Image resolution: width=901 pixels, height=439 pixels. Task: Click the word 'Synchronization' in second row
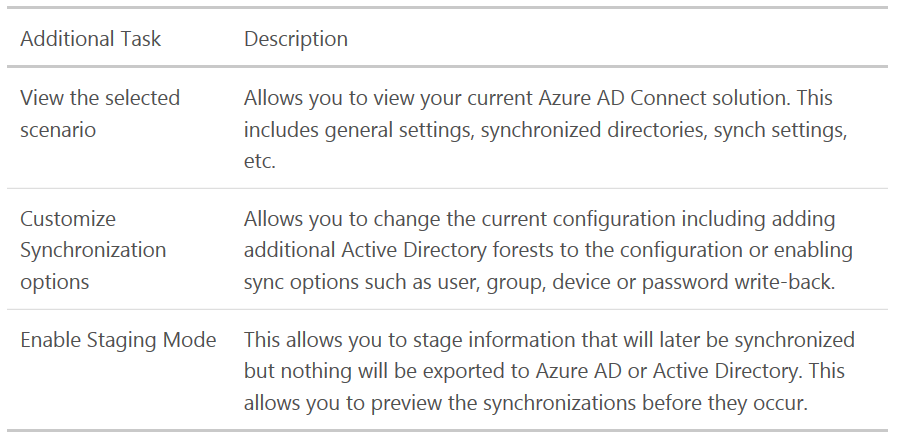coord(93,251)
